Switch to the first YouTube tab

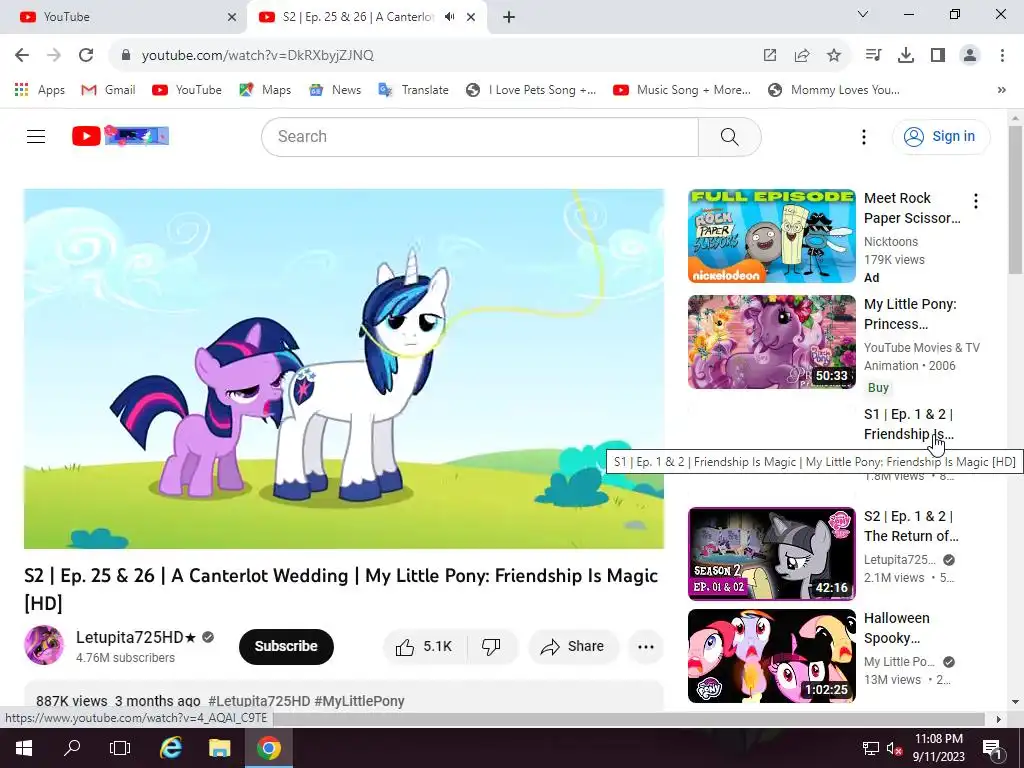(124, 17)
